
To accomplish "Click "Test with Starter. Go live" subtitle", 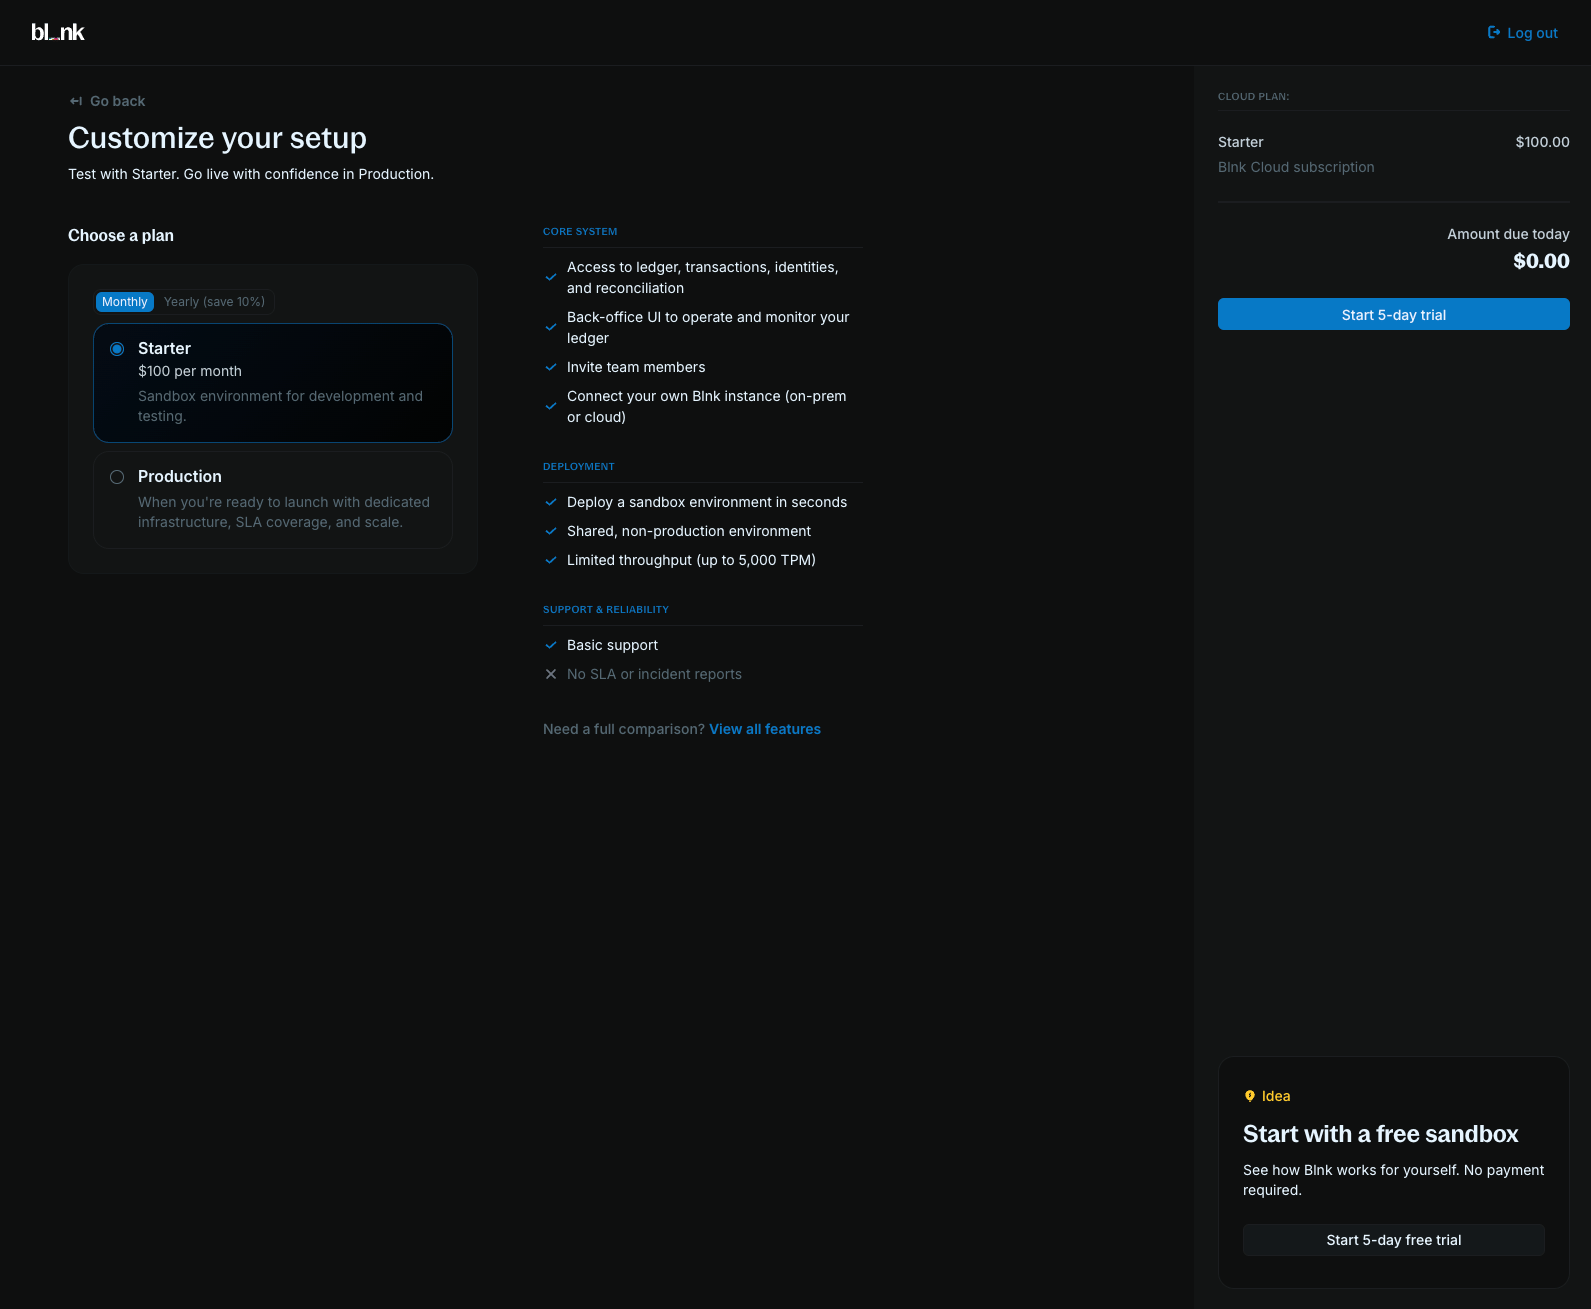I will 251,174.
